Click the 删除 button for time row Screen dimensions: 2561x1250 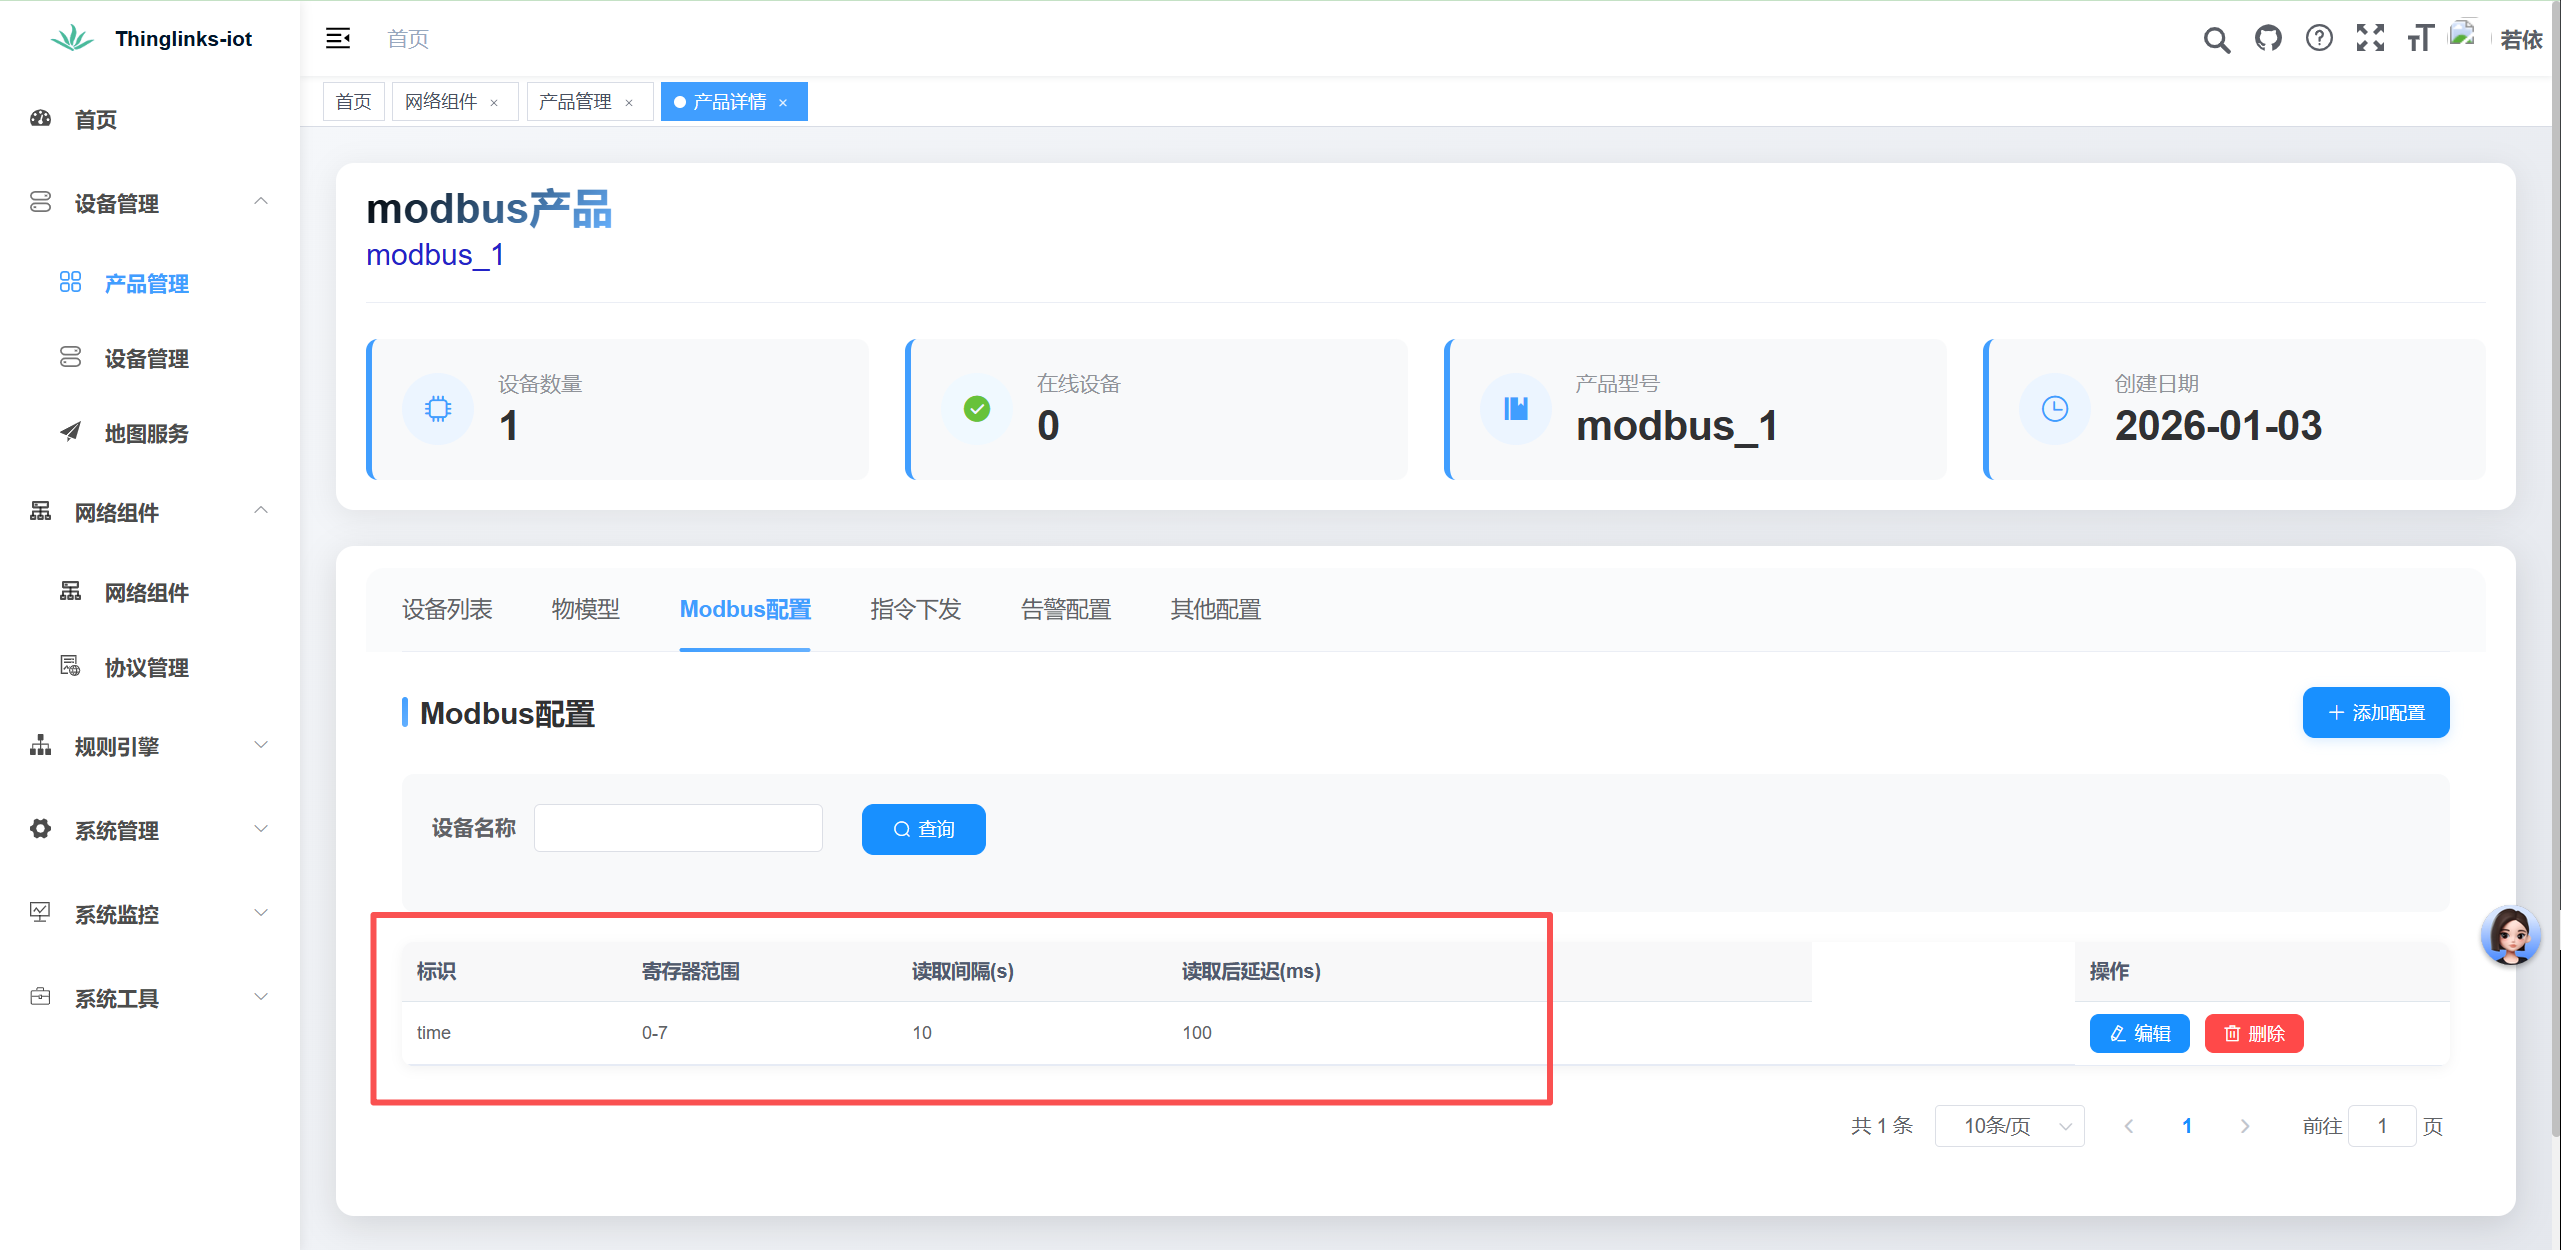point(2253,1033)
